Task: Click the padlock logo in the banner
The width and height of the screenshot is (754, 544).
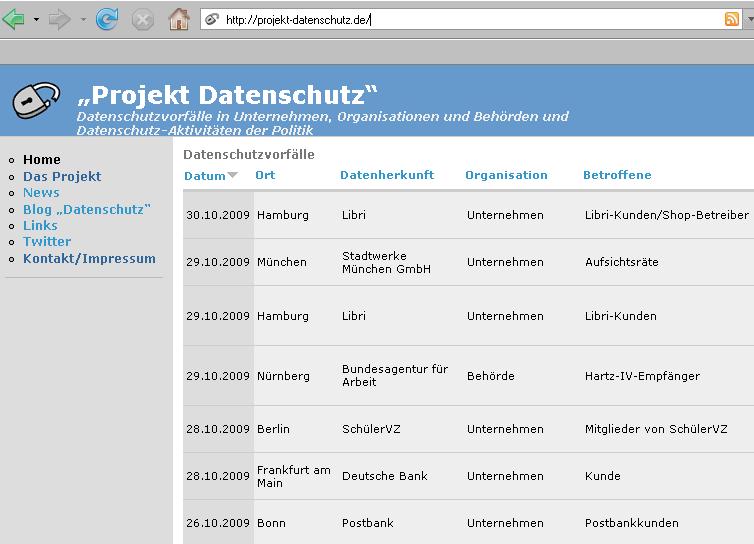Action: 36,100
